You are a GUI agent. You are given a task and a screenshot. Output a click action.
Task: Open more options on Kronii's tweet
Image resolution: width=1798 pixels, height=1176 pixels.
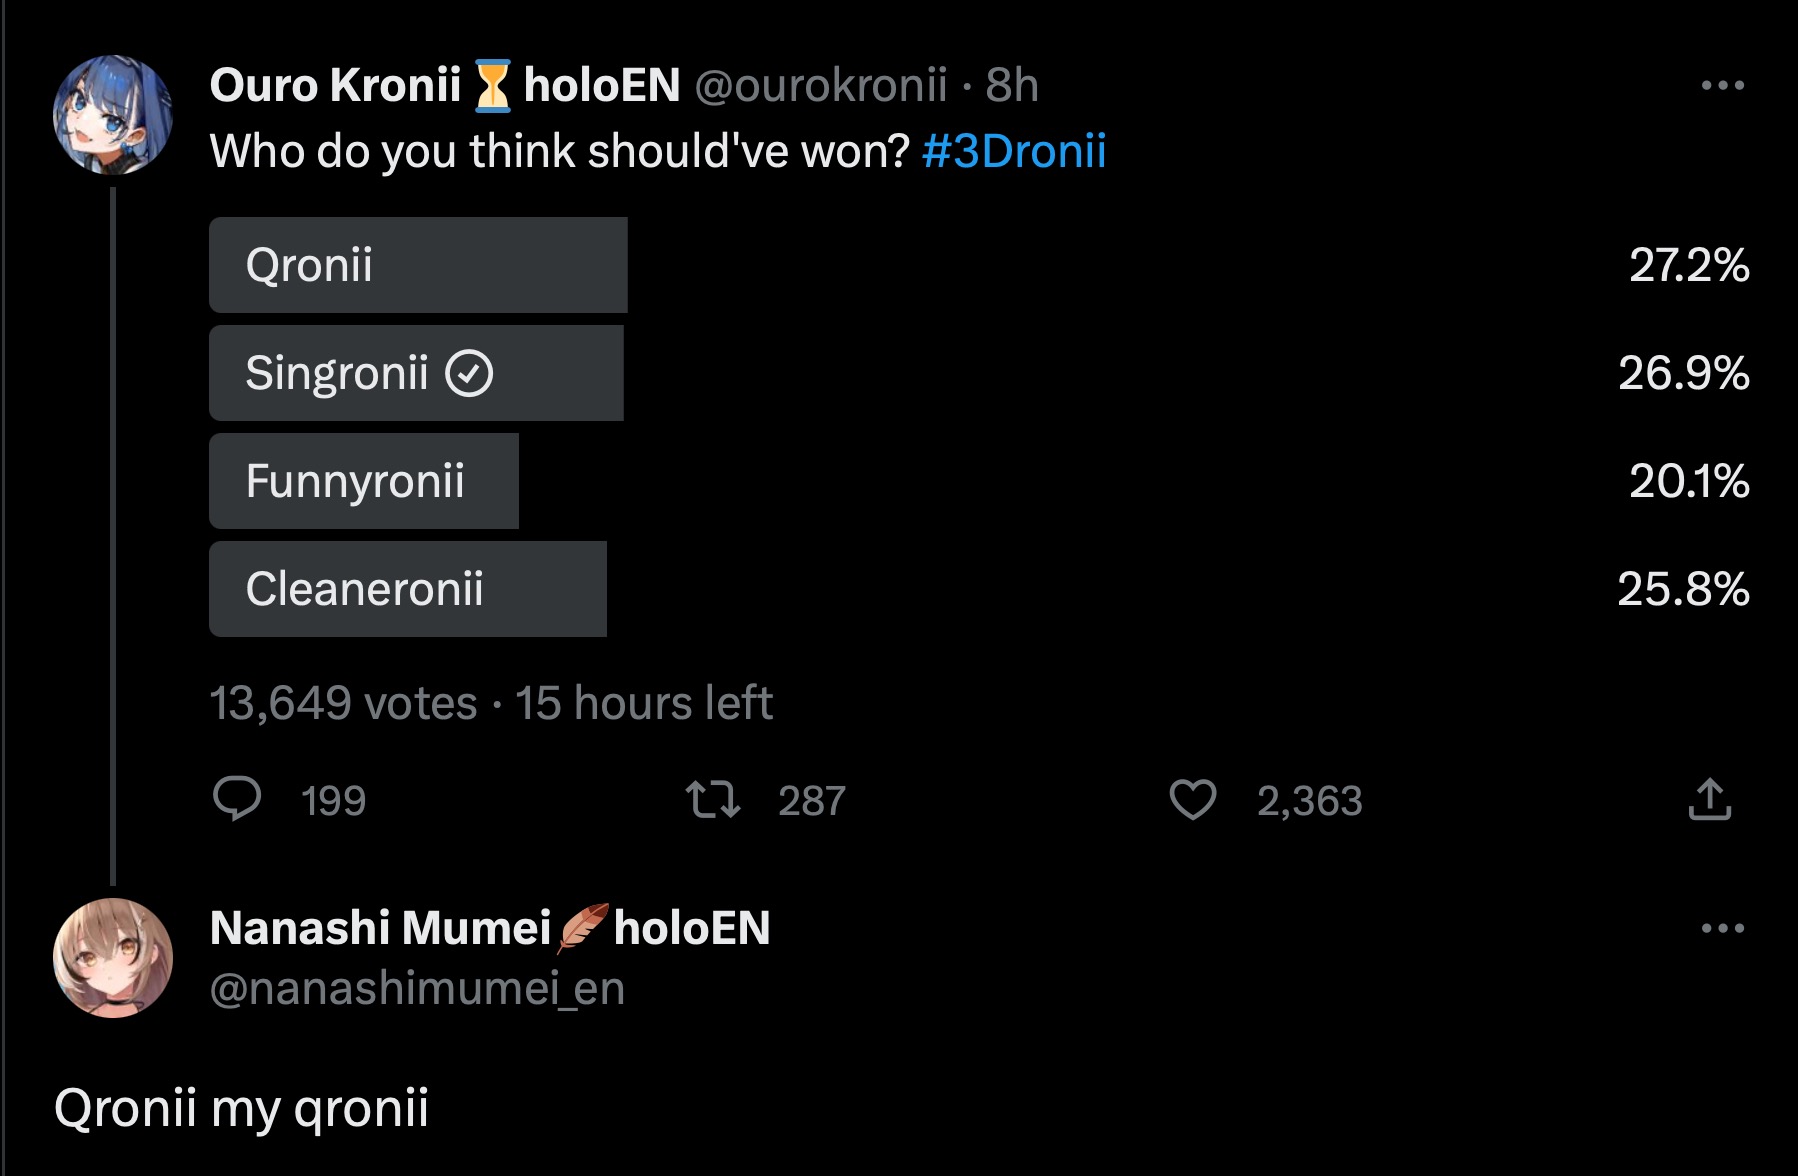1722,86
